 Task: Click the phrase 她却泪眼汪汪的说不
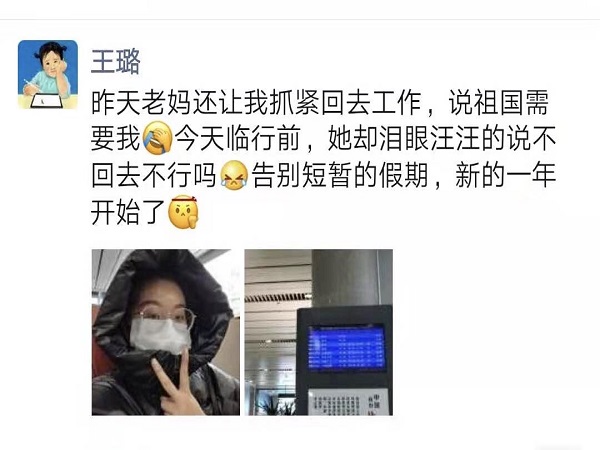coord(442,139)
